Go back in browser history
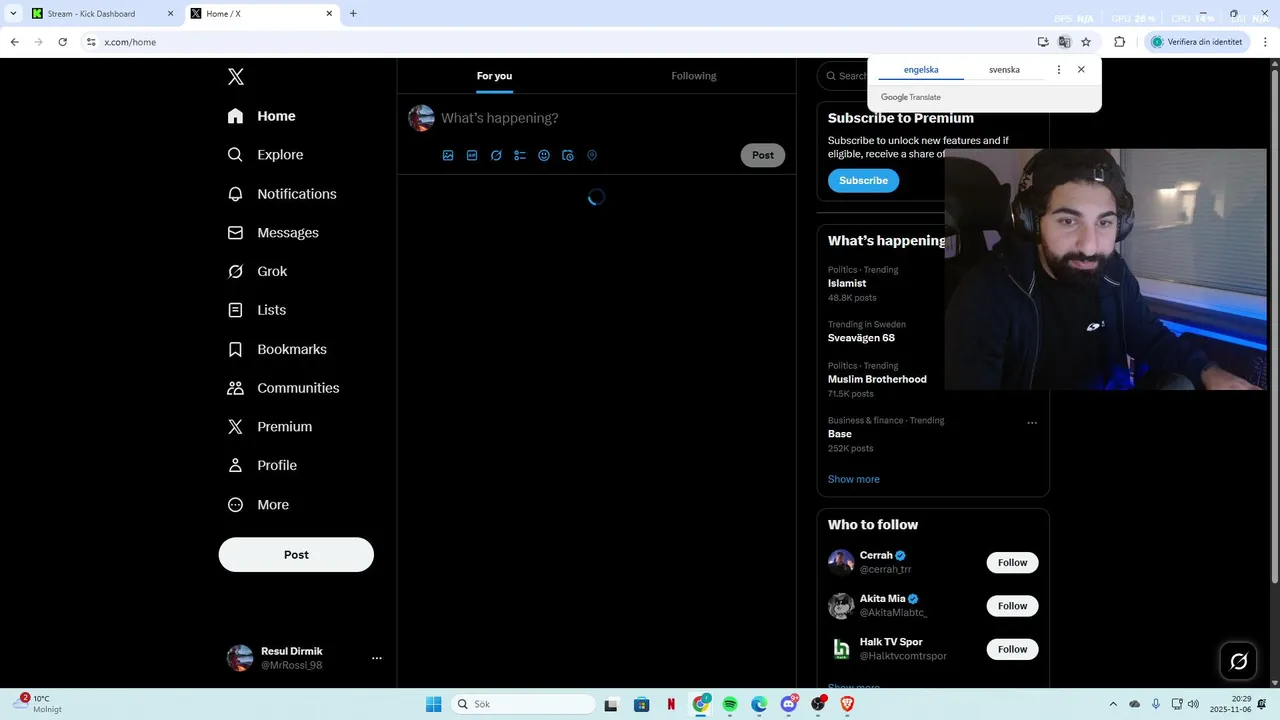The width and height of the screenshot is (1280, 720). click(14, 42)
